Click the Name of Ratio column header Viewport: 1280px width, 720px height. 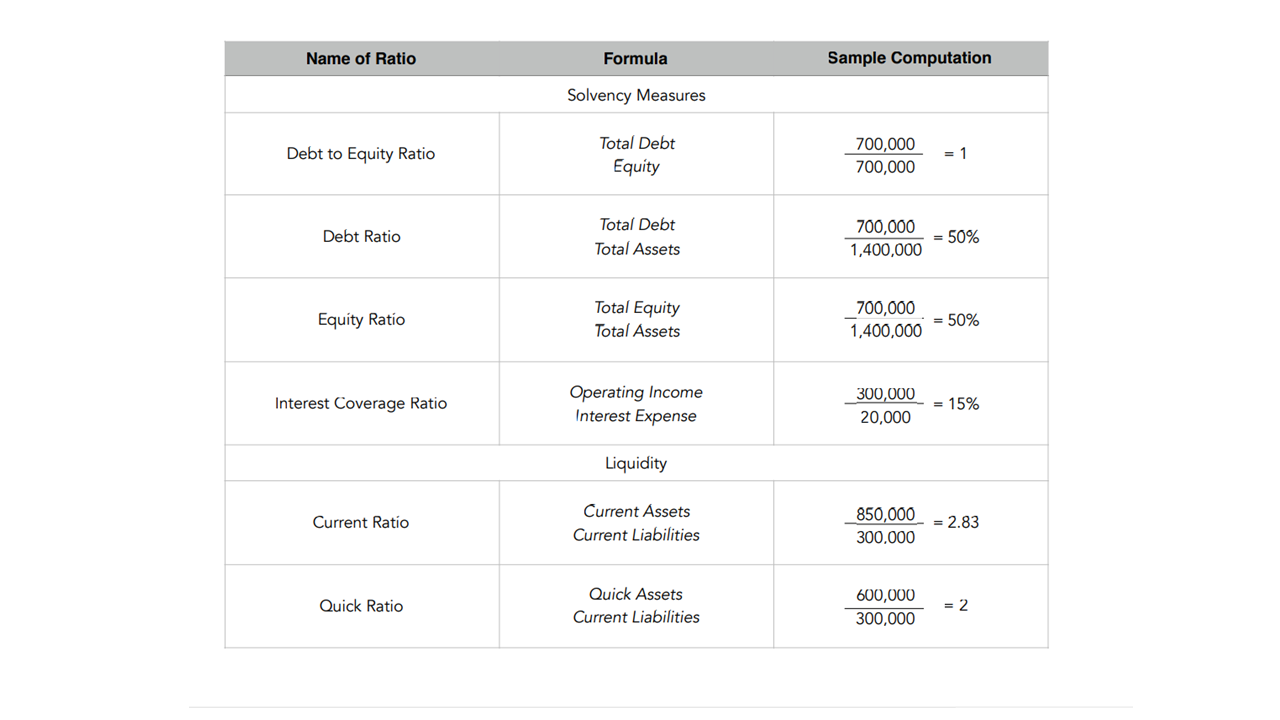click(361, 59)
